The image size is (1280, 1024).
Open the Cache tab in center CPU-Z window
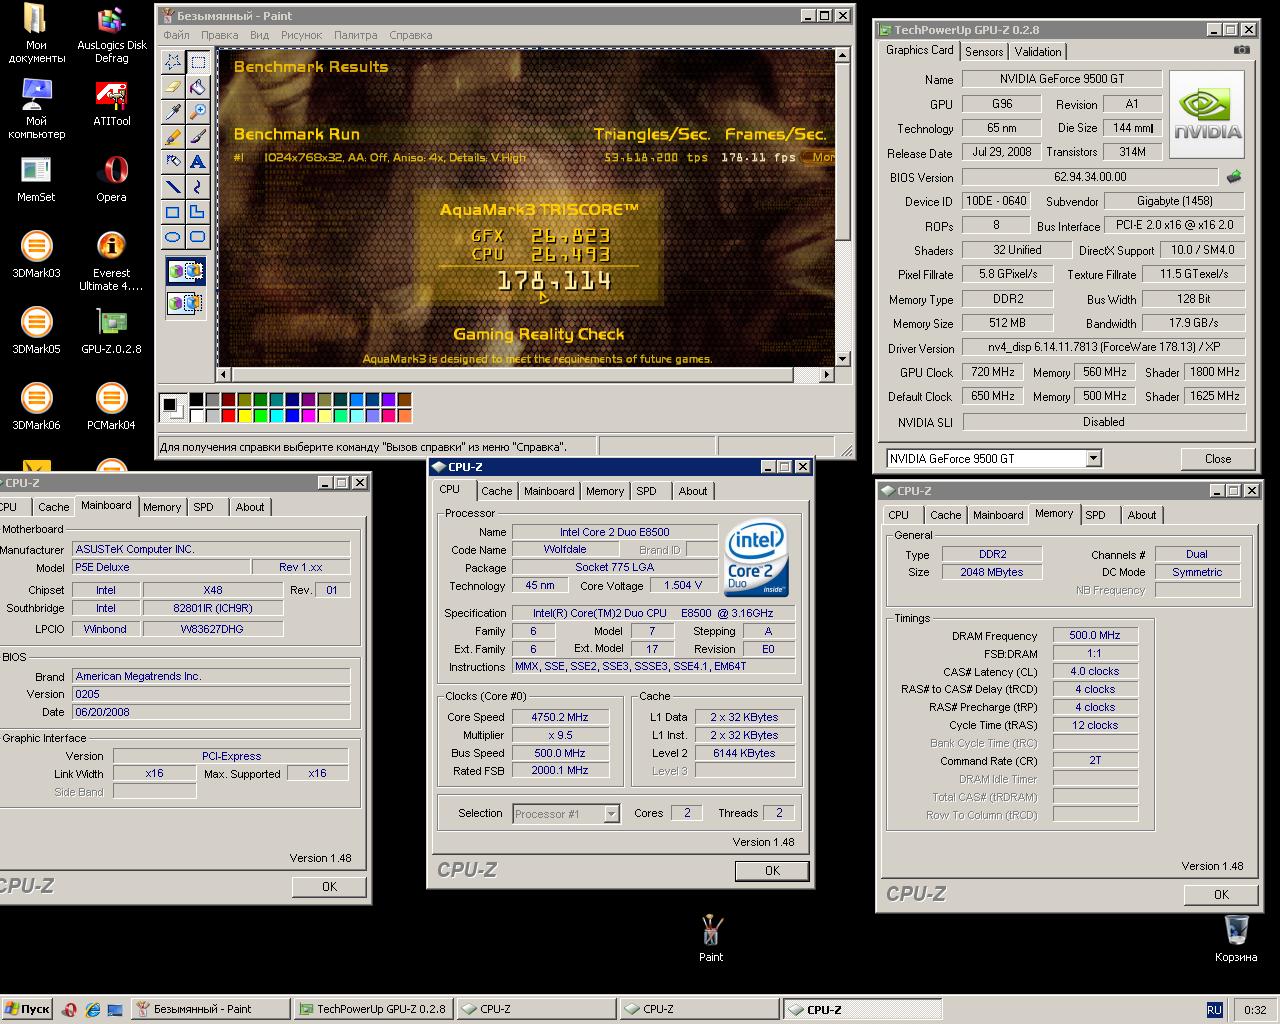(496, 491)
